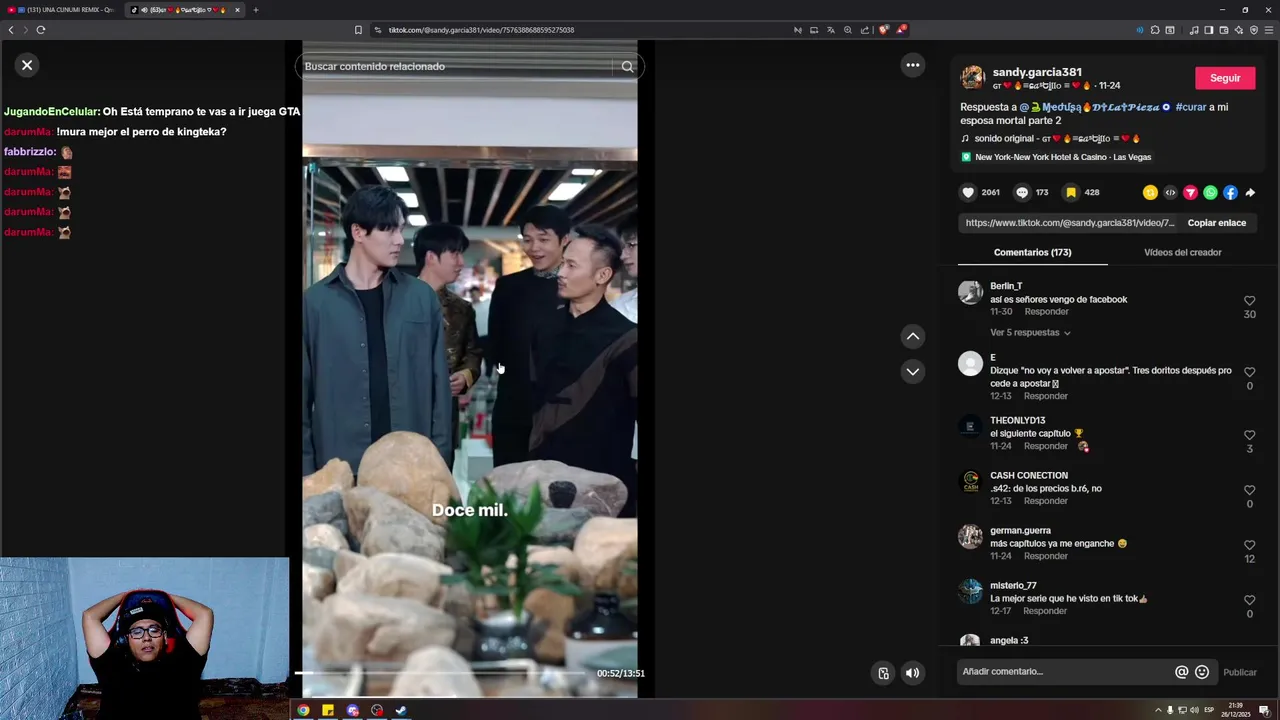
Task: Open the three-dot more options menu
Action: 912,65
